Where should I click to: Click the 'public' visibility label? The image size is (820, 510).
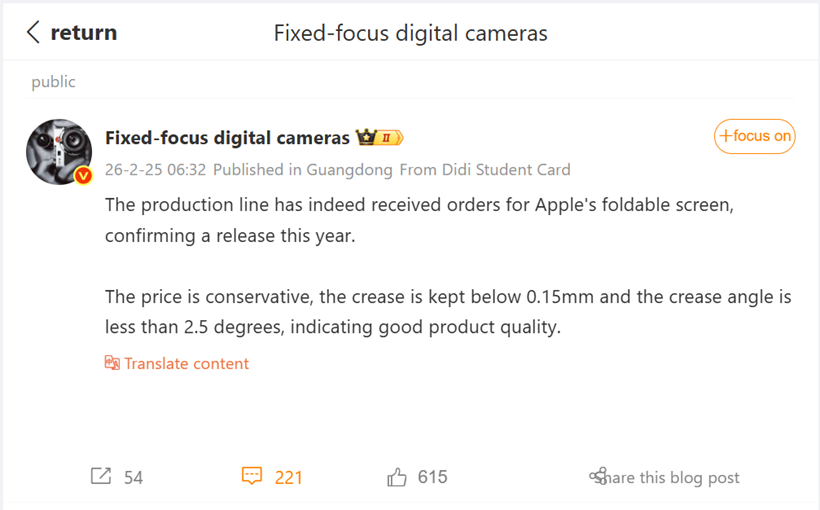pos(53,82)
